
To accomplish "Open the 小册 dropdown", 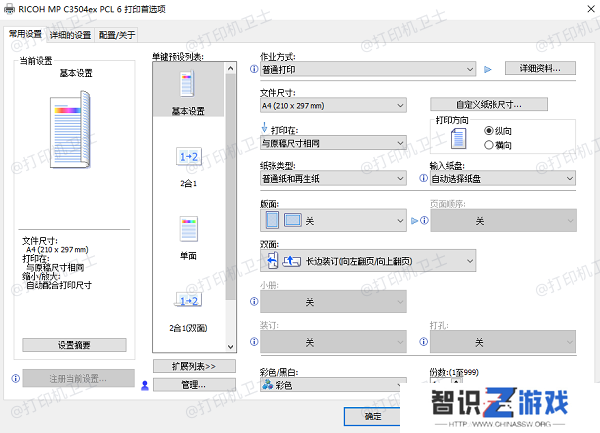I will click(x=333, y=301).
